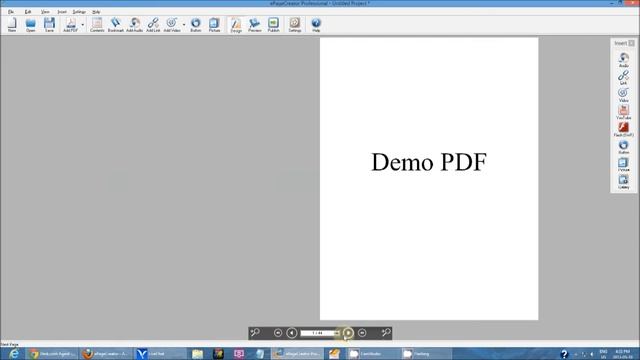Select the Picture tool in the top toolbar

[x=214, y=25]
